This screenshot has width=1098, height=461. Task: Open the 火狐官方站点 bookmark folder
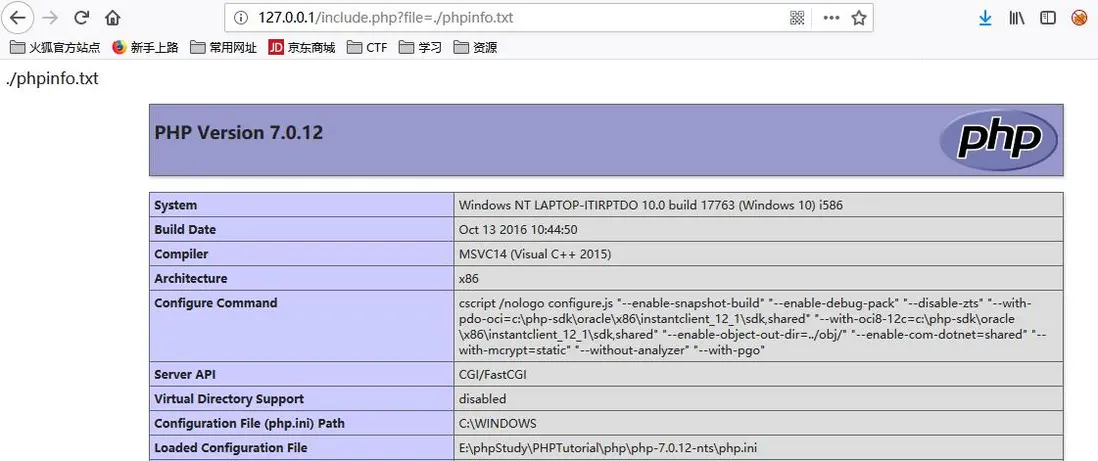[x=55, y=48]
